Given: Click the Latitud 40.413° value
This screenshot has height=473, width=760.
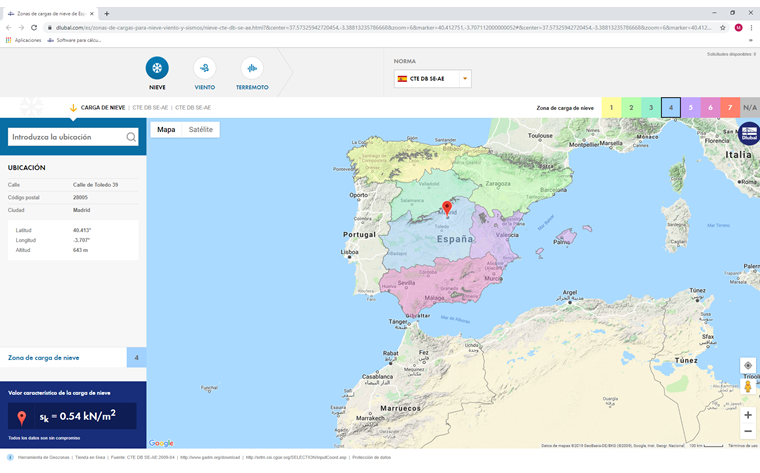Looking at the screenshot, I should click(82, 230).
